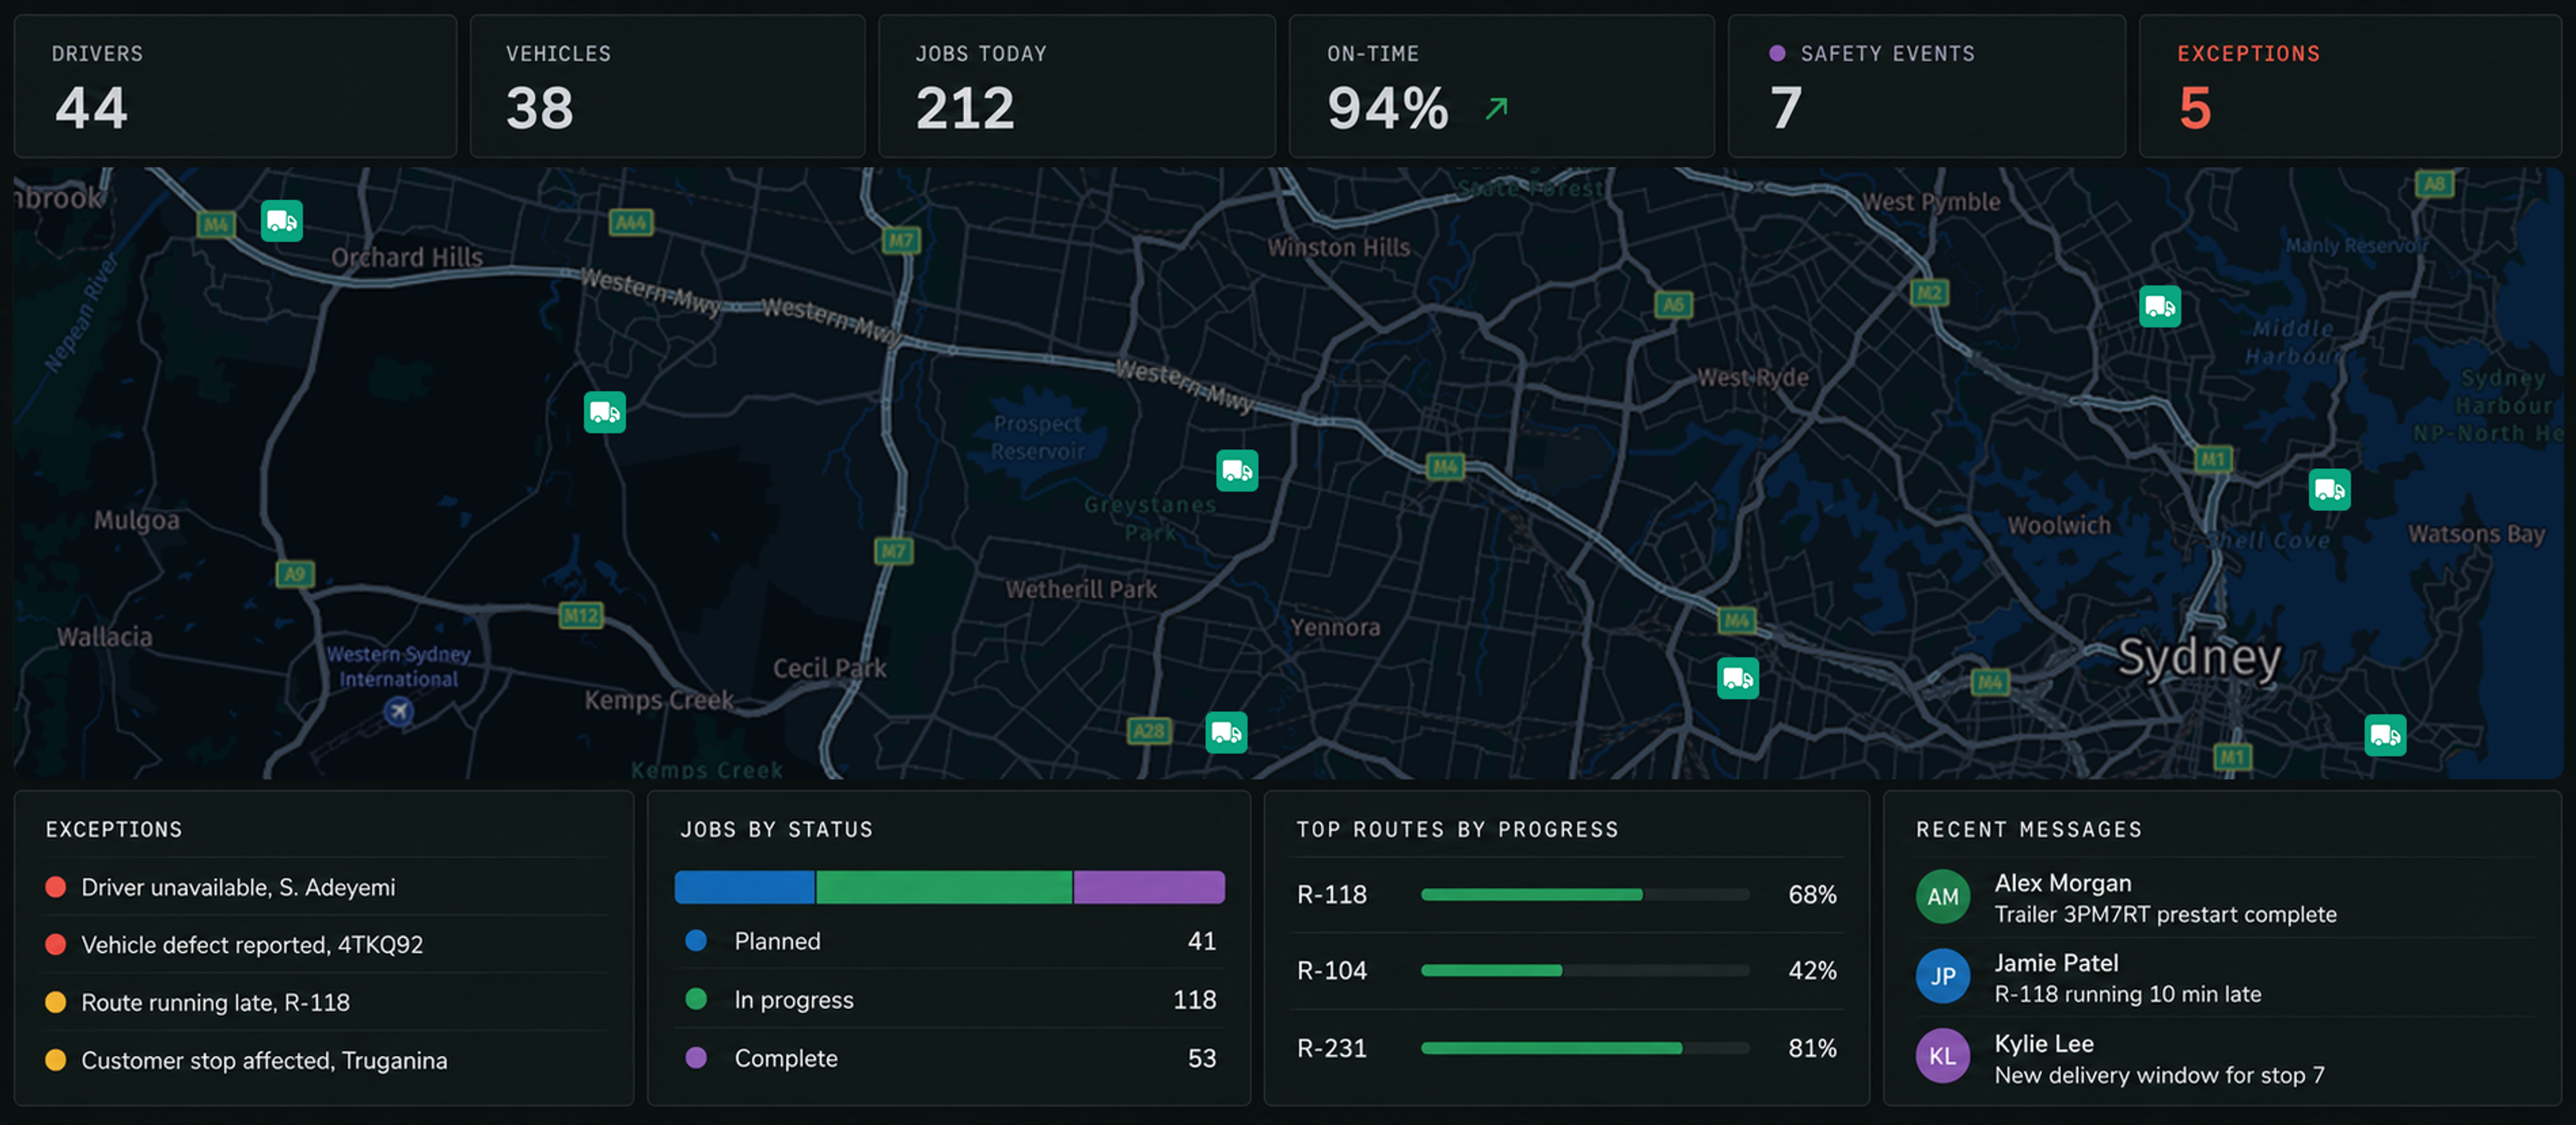Open the Vehicle defect reported, 4TKQ92 exception
Image resolution: width=2576 pixels, height=1125 pixels.
pos(326,944)
